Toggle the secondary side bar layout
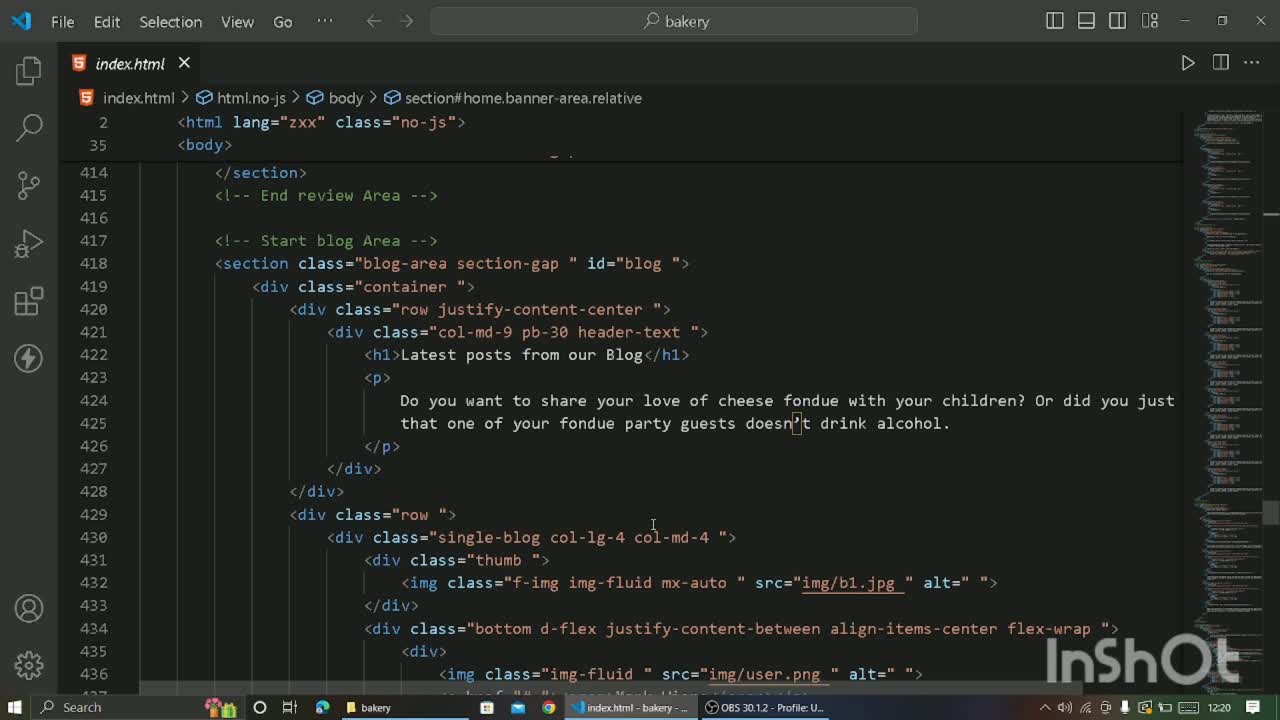Image resolution: width=1280 pixels, height=720 pixels. (x=1118, y=21)
